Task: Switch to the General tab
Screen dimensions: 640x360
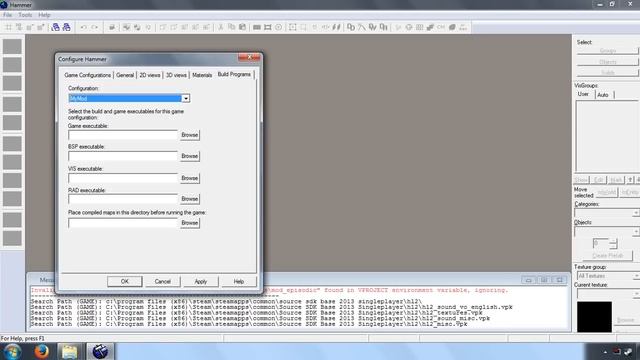Action: 125,75
